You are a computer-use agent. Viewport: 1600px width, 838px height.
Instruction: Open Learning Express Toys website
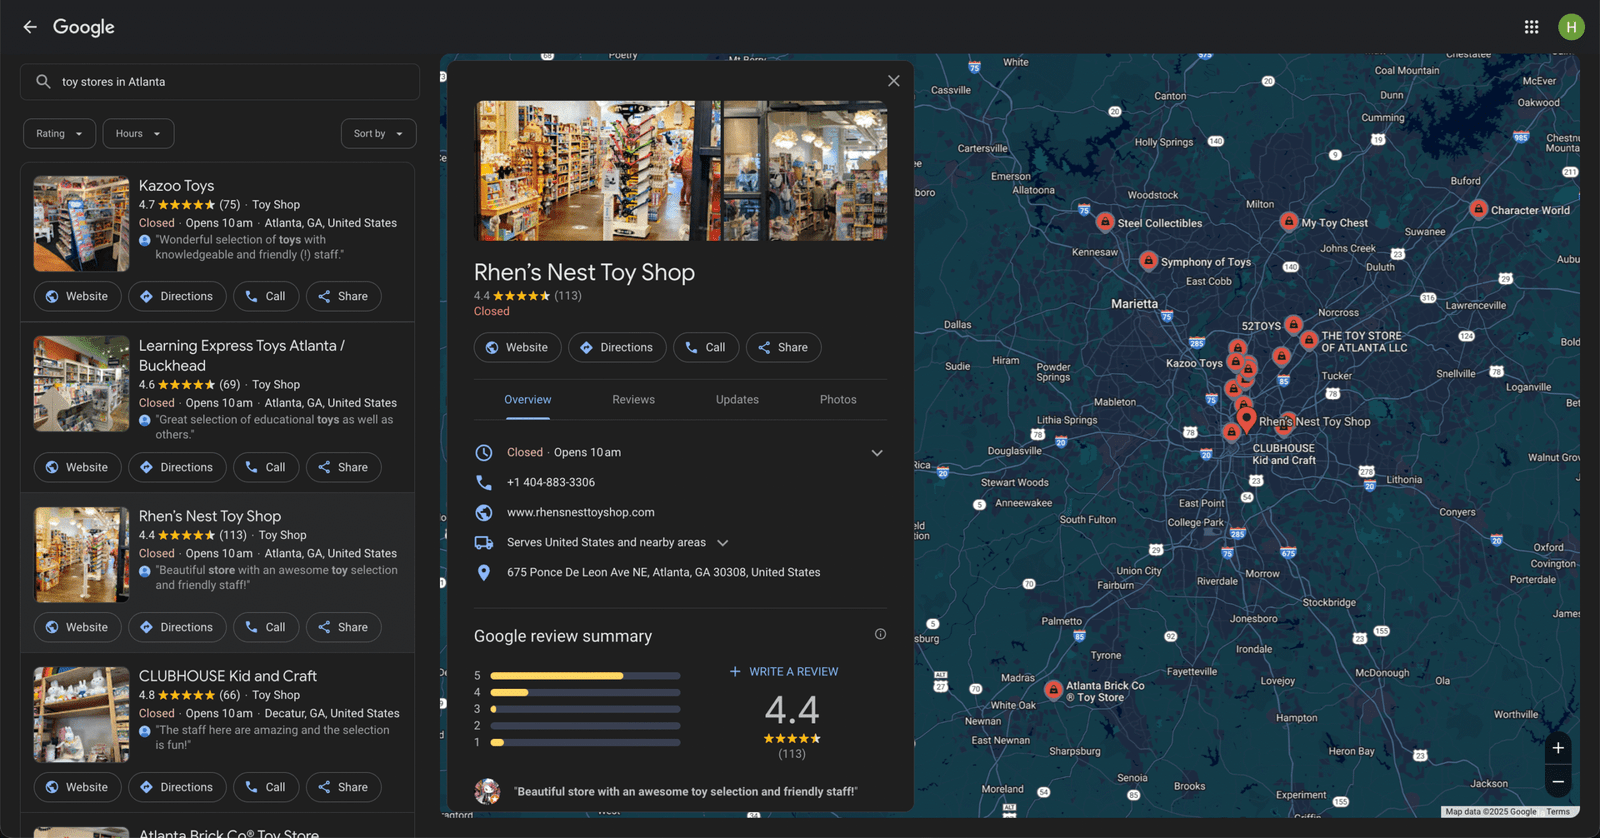click(x=78, y=467)
